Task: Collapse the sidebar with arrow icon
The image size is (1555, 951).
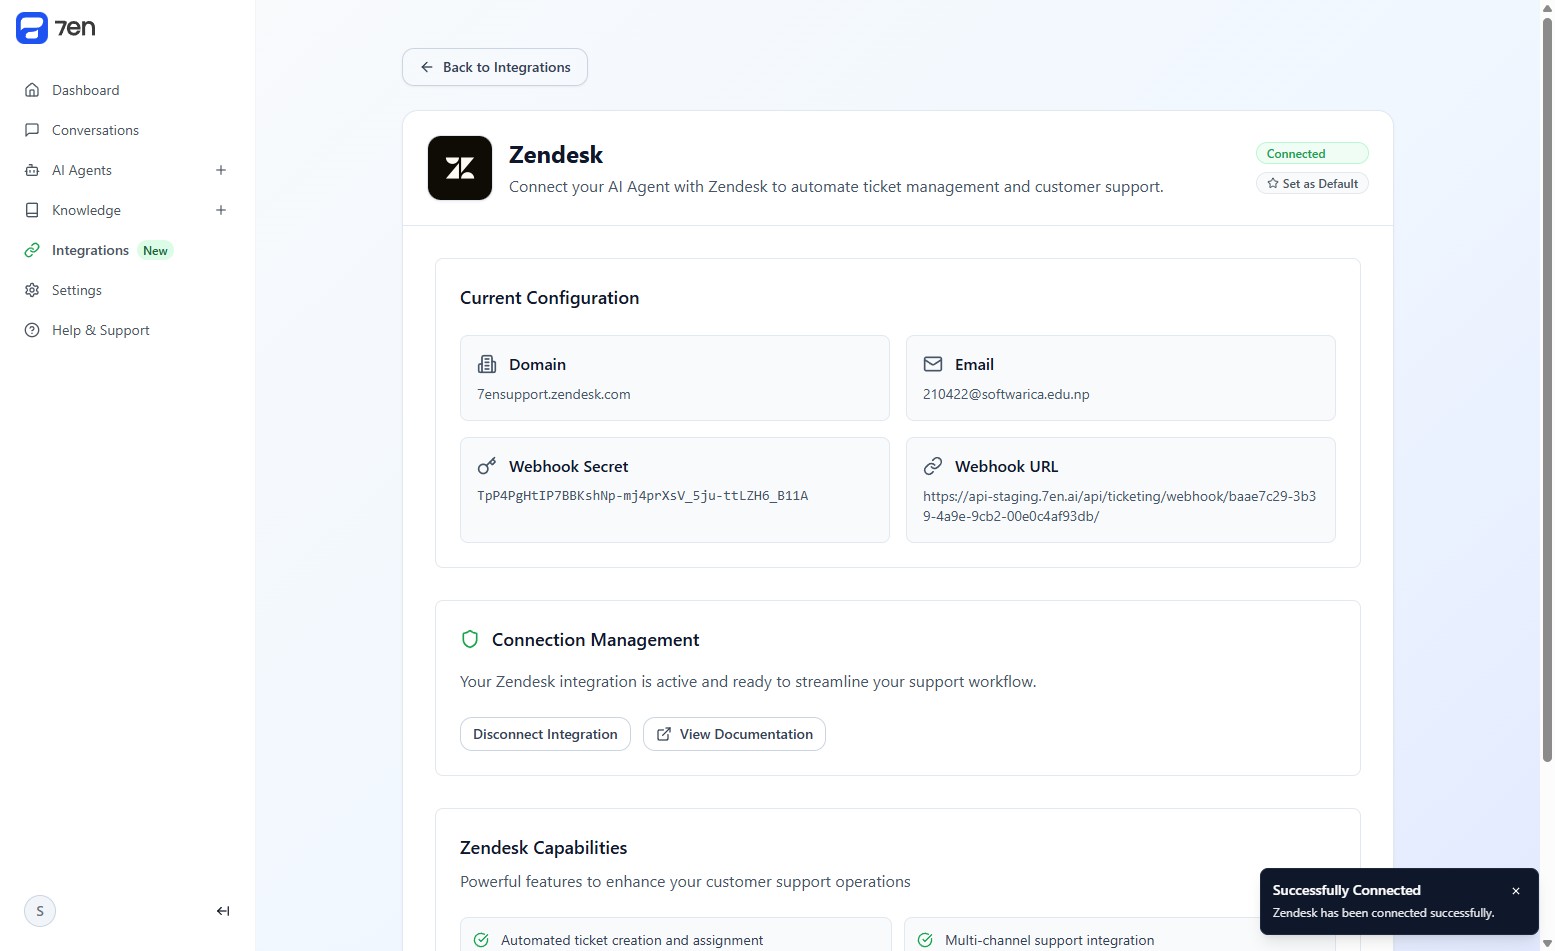Action: click(223, 911)
